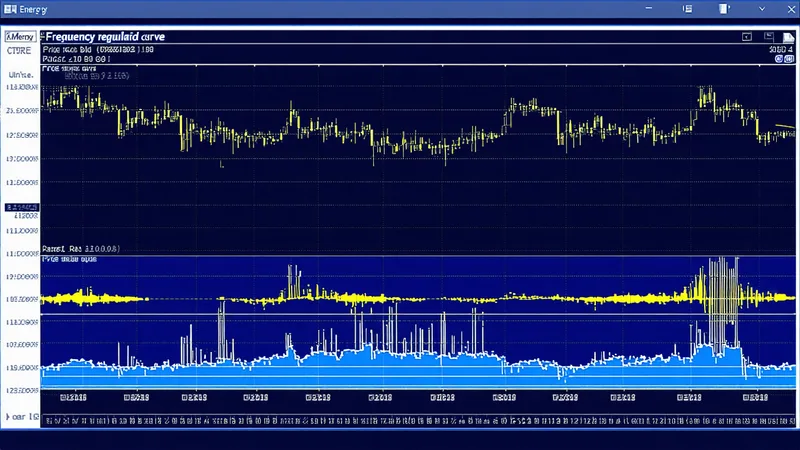Click the Frequency regulaid curve chart title
The image size is (800, 450).
point(105,37)
